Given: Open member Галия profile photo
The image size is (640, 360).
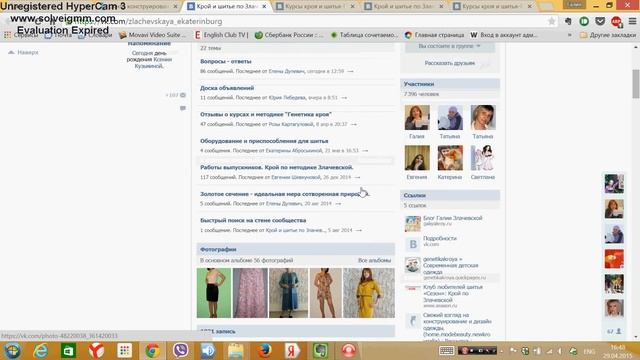Looking at the screenshot, I should [417, 117].
